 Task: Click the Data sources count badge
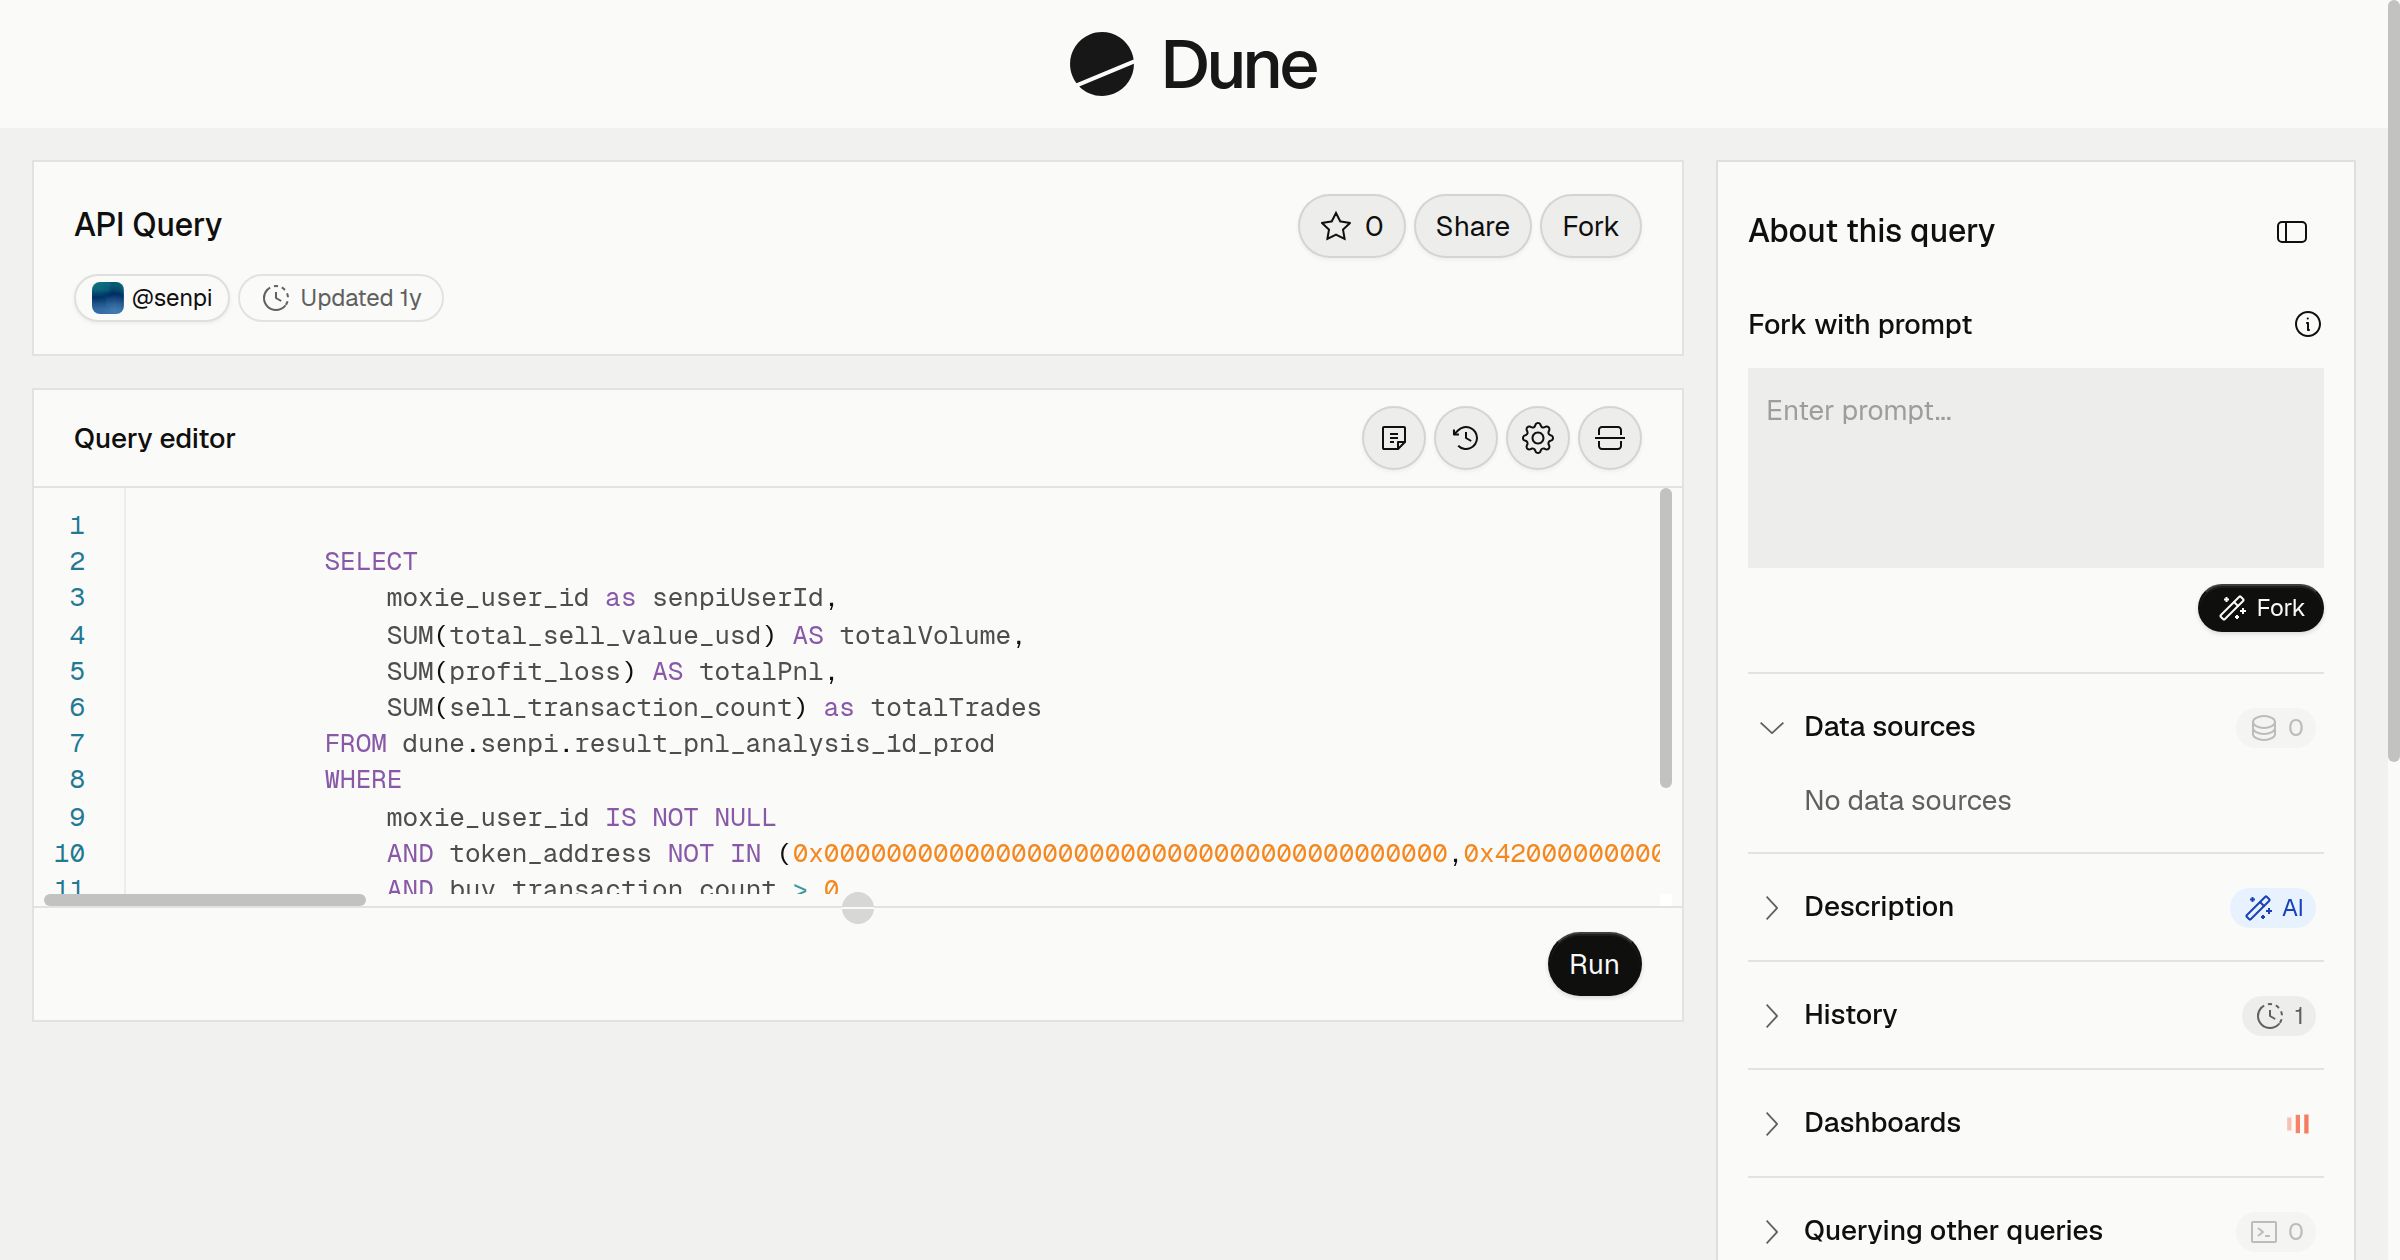coord(2276,727)
